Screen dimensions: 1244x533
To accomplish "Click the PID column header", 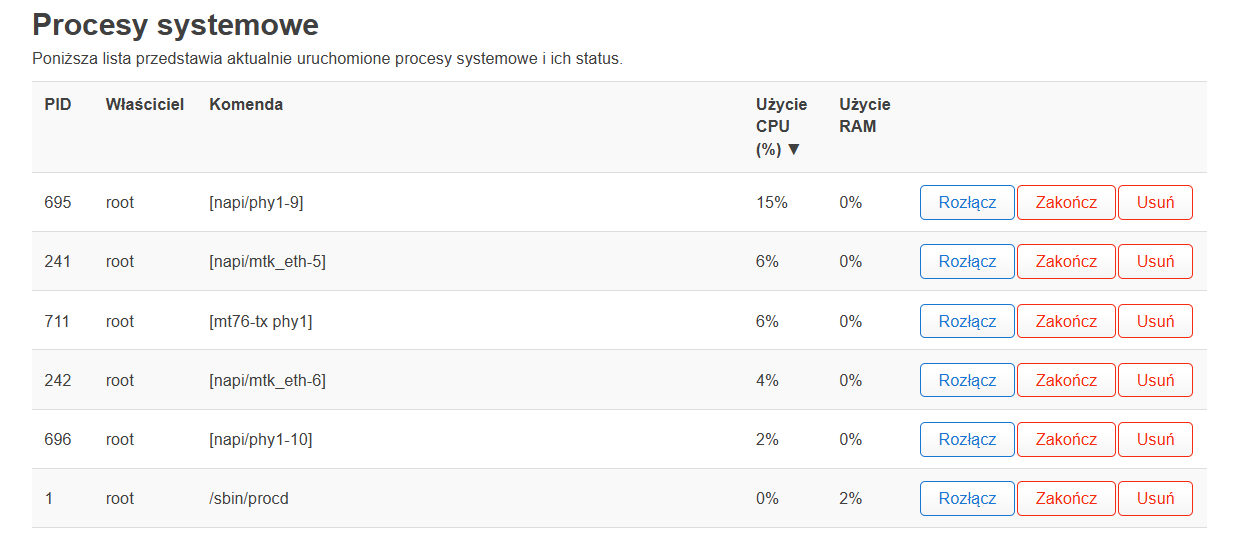I will tap(58, 104).
